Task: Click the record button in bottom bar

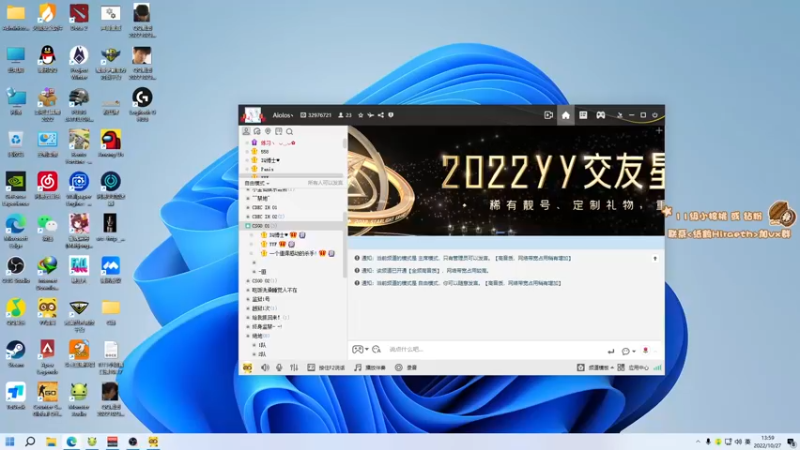Action: coord(406,367)
